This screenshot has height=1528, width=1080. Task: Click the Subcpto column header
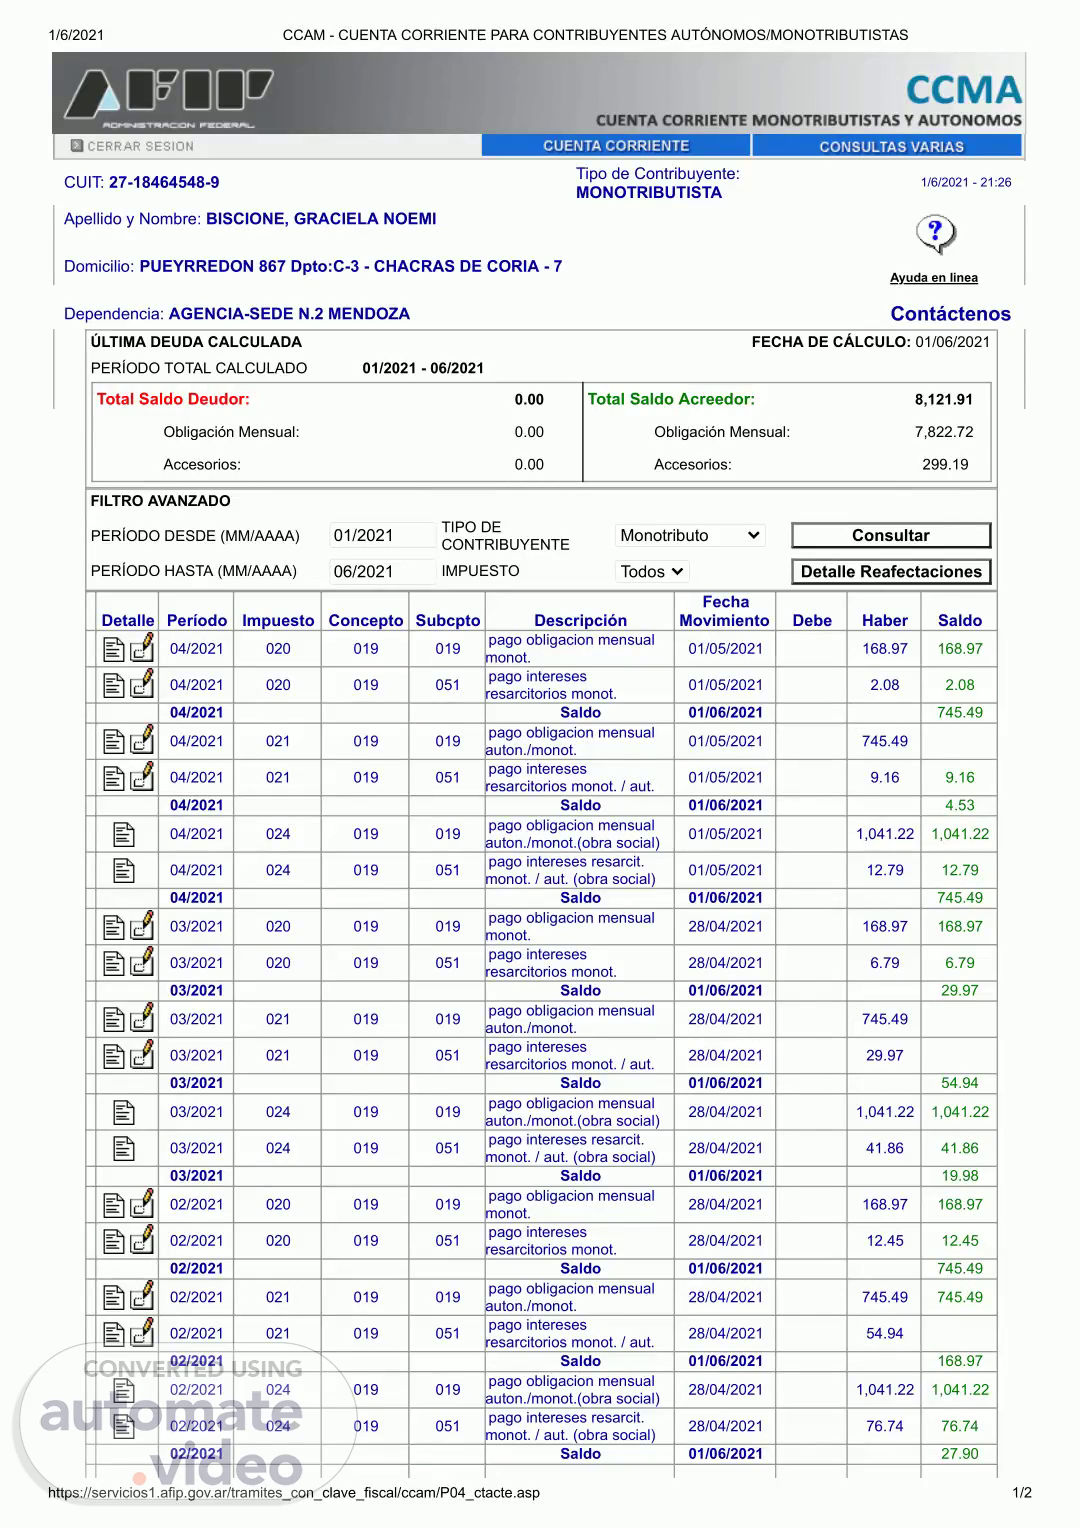(448, 621)
